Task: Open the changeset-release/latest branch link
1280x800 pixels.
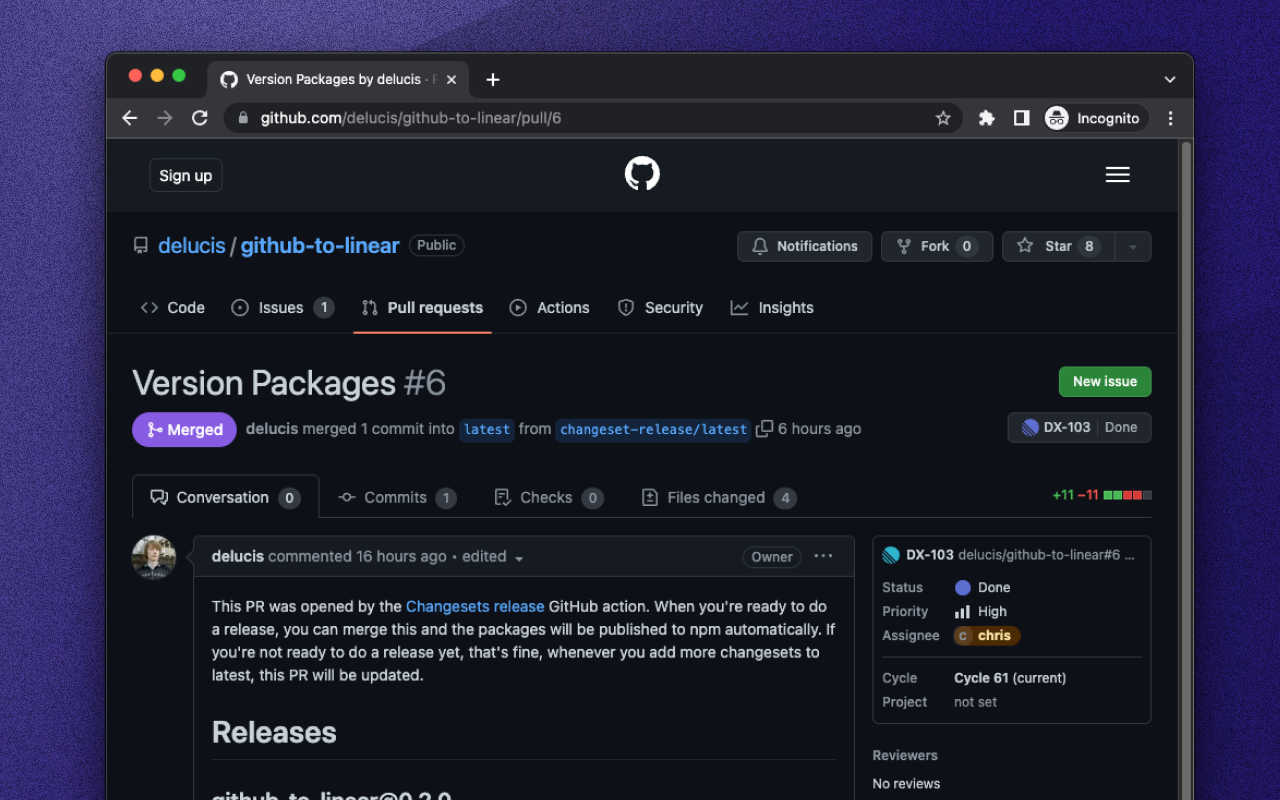Action: click(x=653, y=429)
